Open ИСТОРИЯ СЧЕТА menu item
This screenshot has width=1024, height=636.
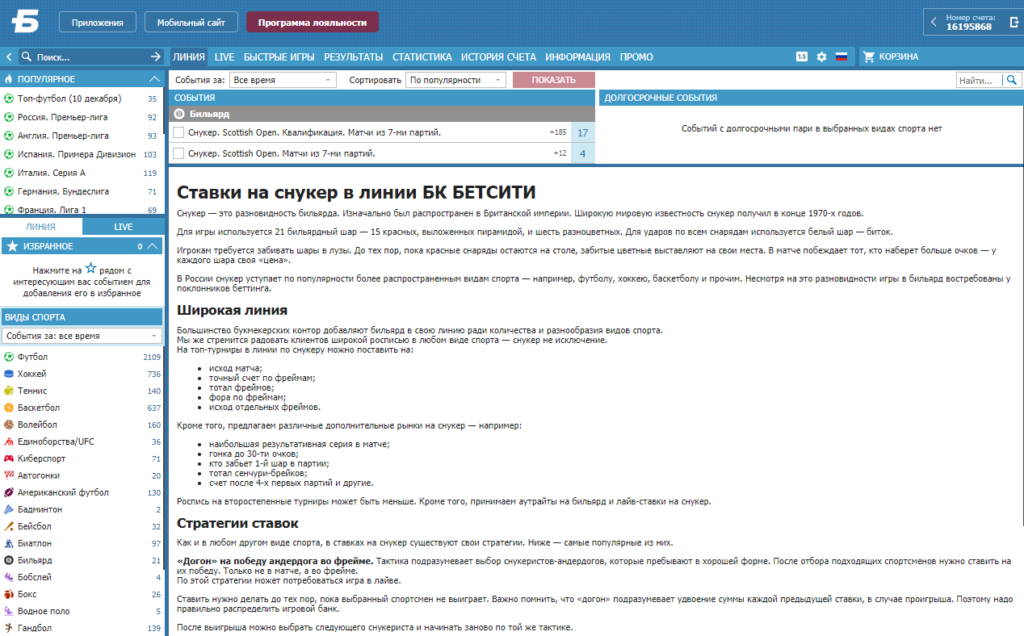point(498,57)
